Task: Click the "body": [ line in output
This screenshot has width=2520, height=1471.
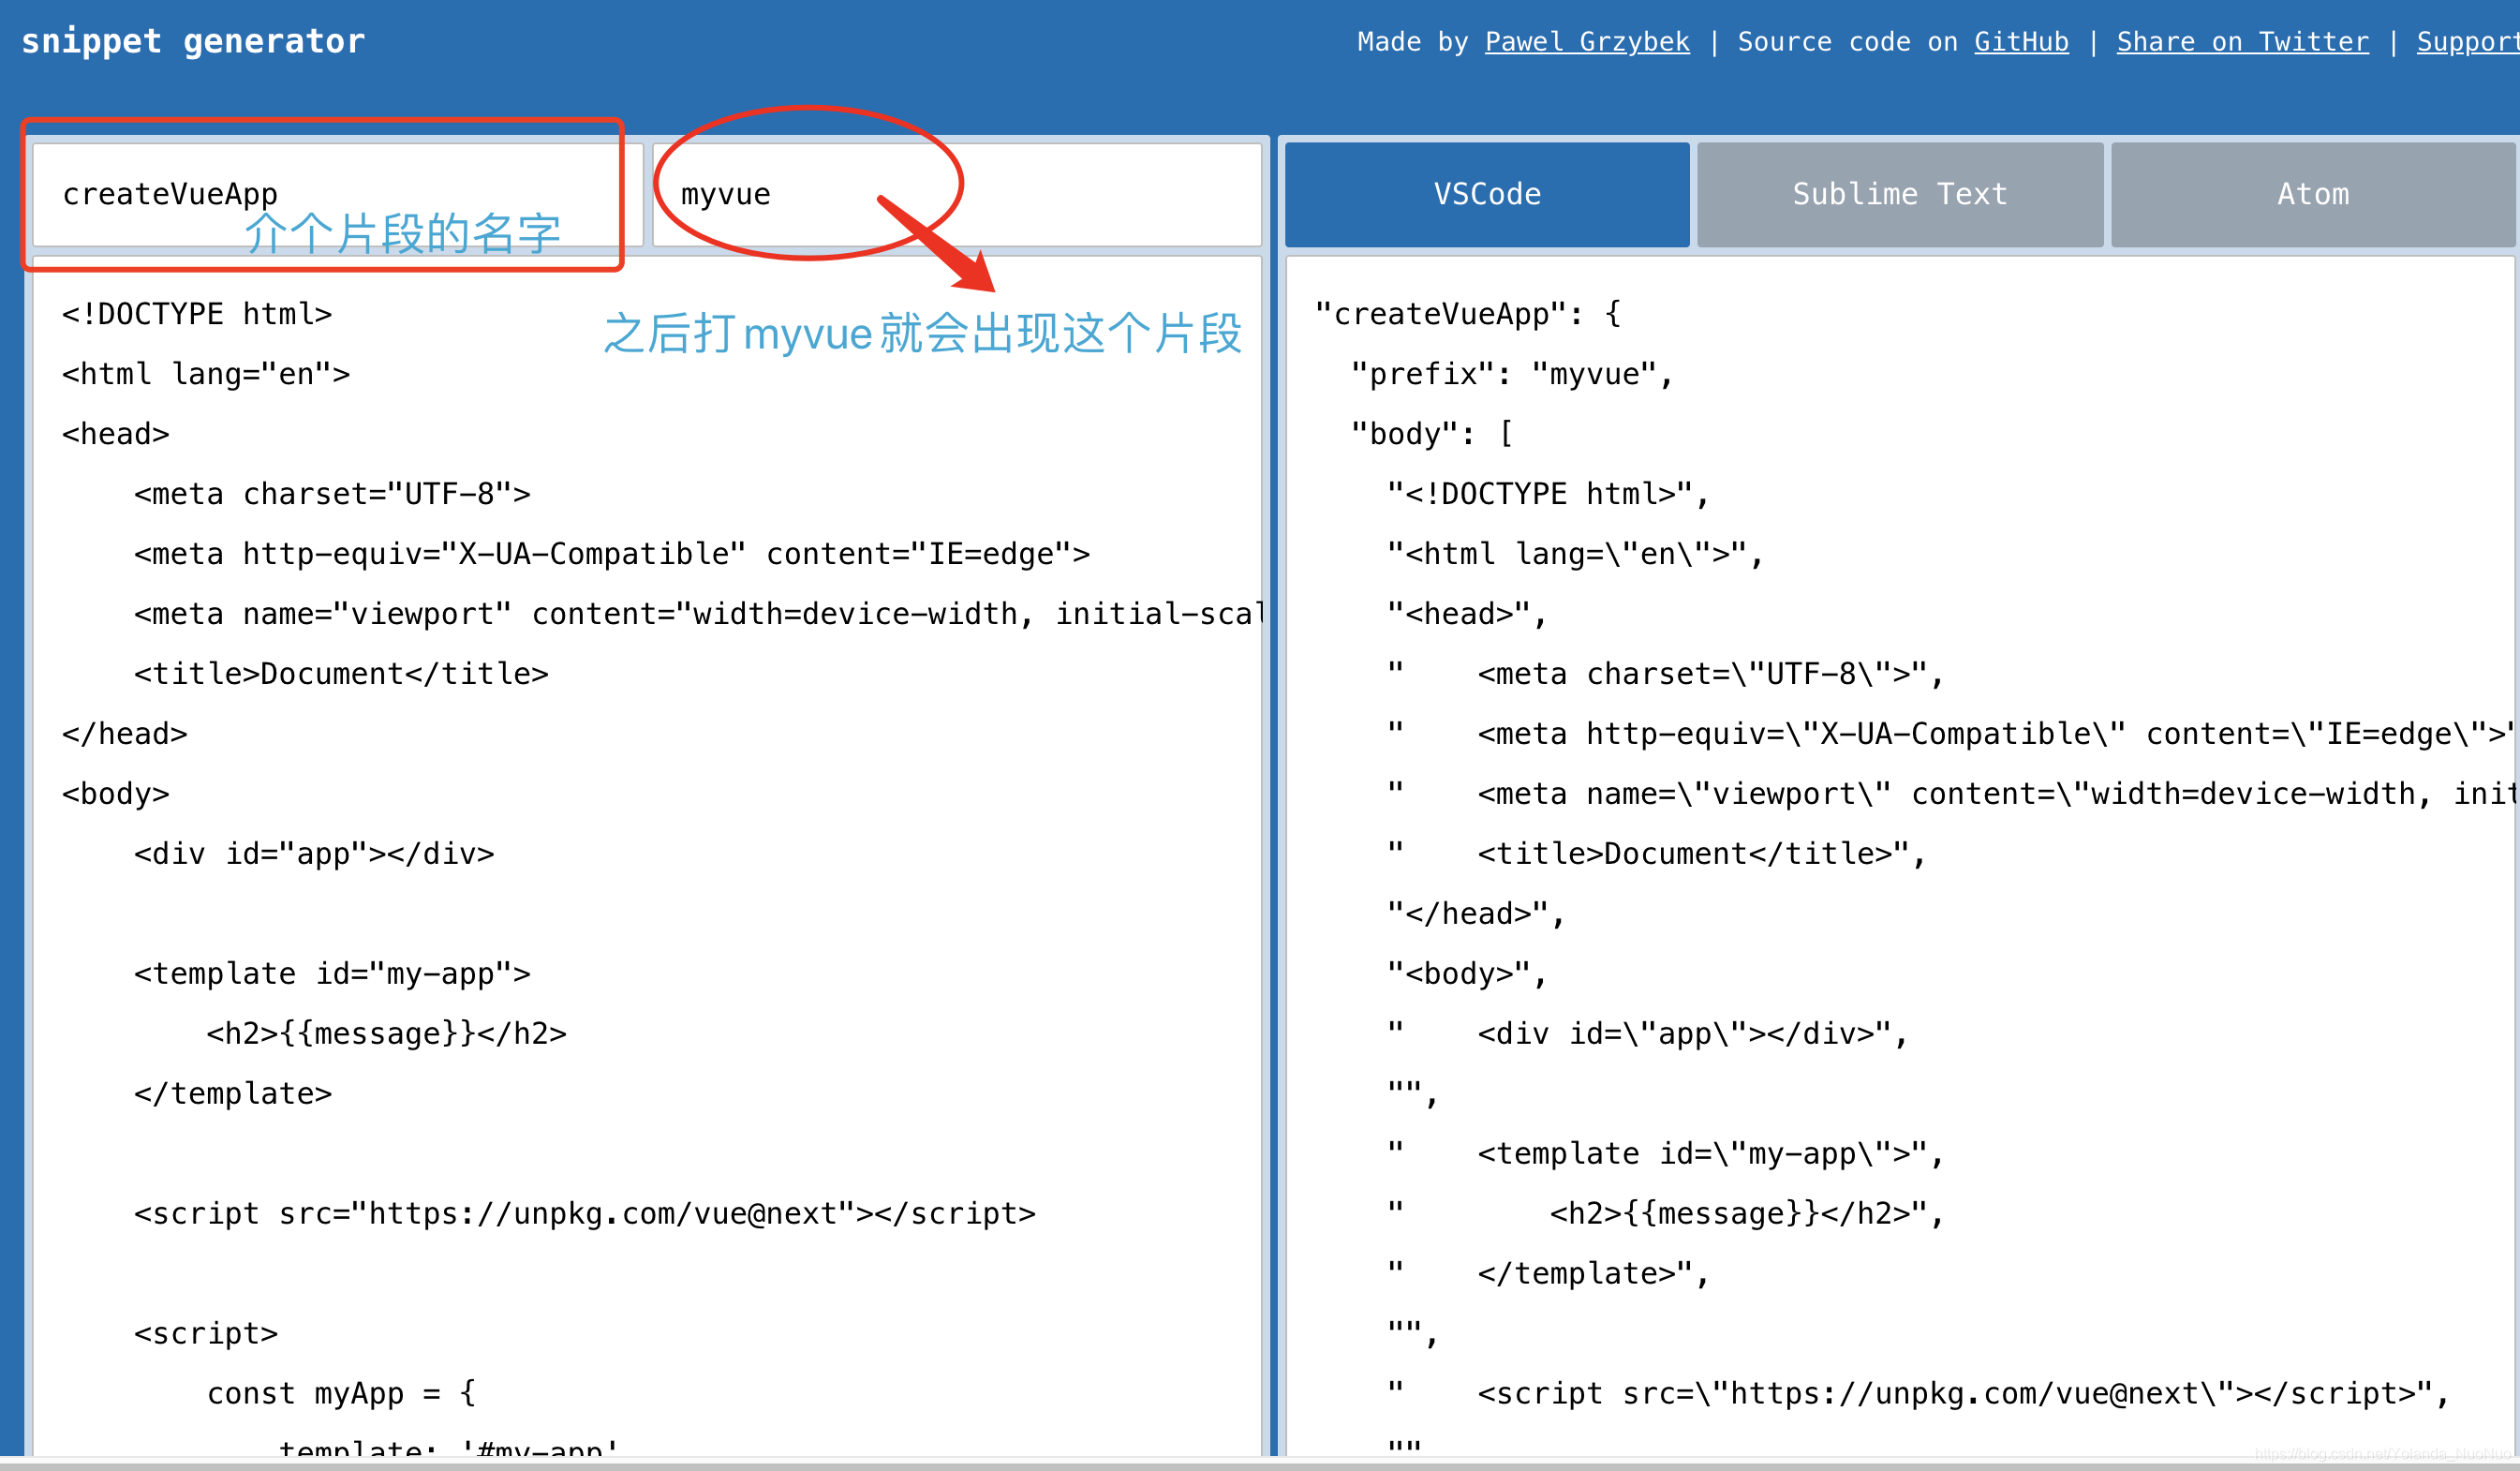Action: pos(1431,434)
